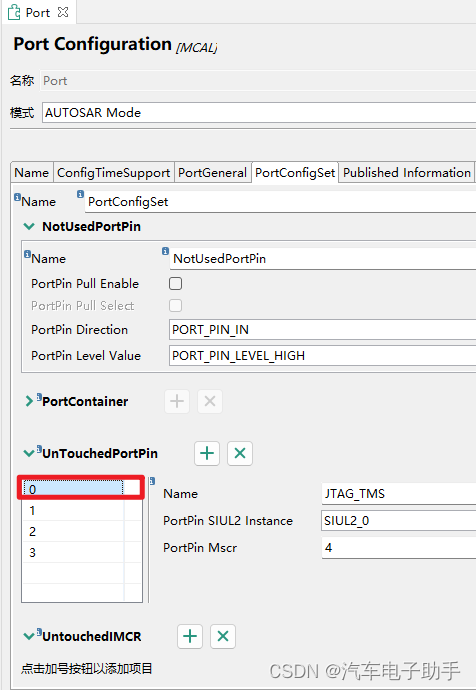Image resolution: width=476 pixels, height=690 pixels.
Task: Collapse the NotUsedPortPin section
Action: (29, 227)
